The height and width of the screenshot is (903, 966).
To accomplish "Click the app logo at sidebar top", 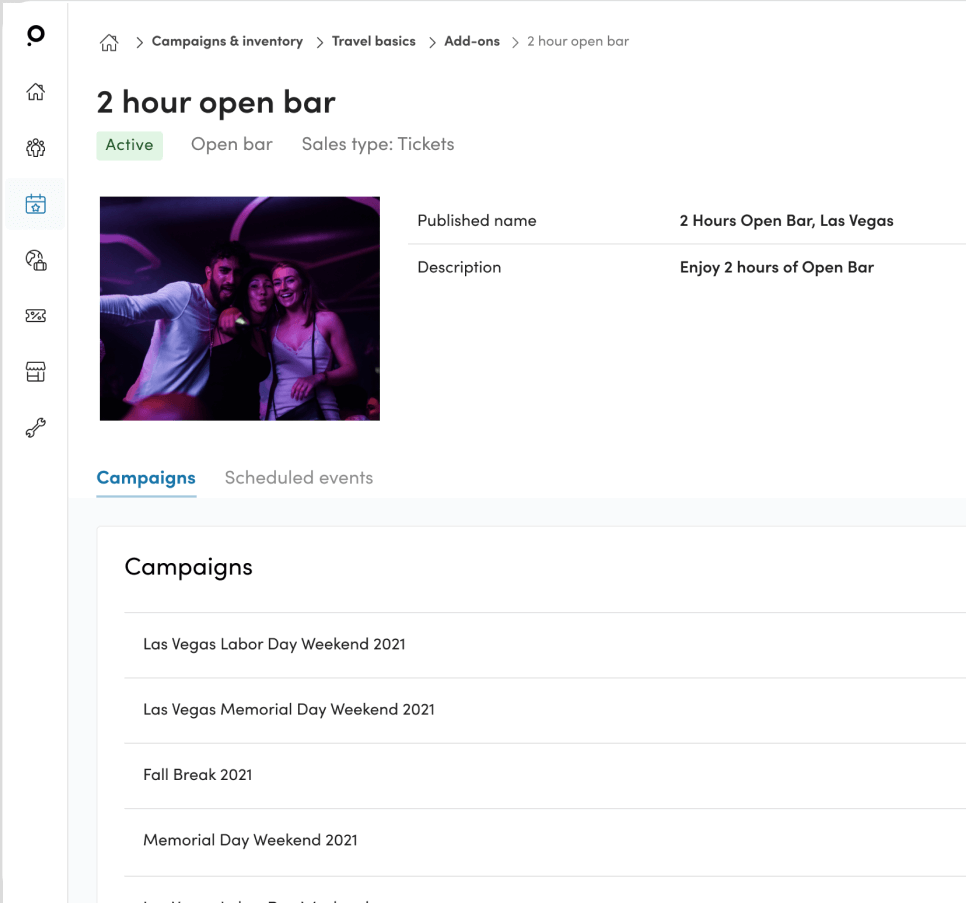I will tap(35, 36).
